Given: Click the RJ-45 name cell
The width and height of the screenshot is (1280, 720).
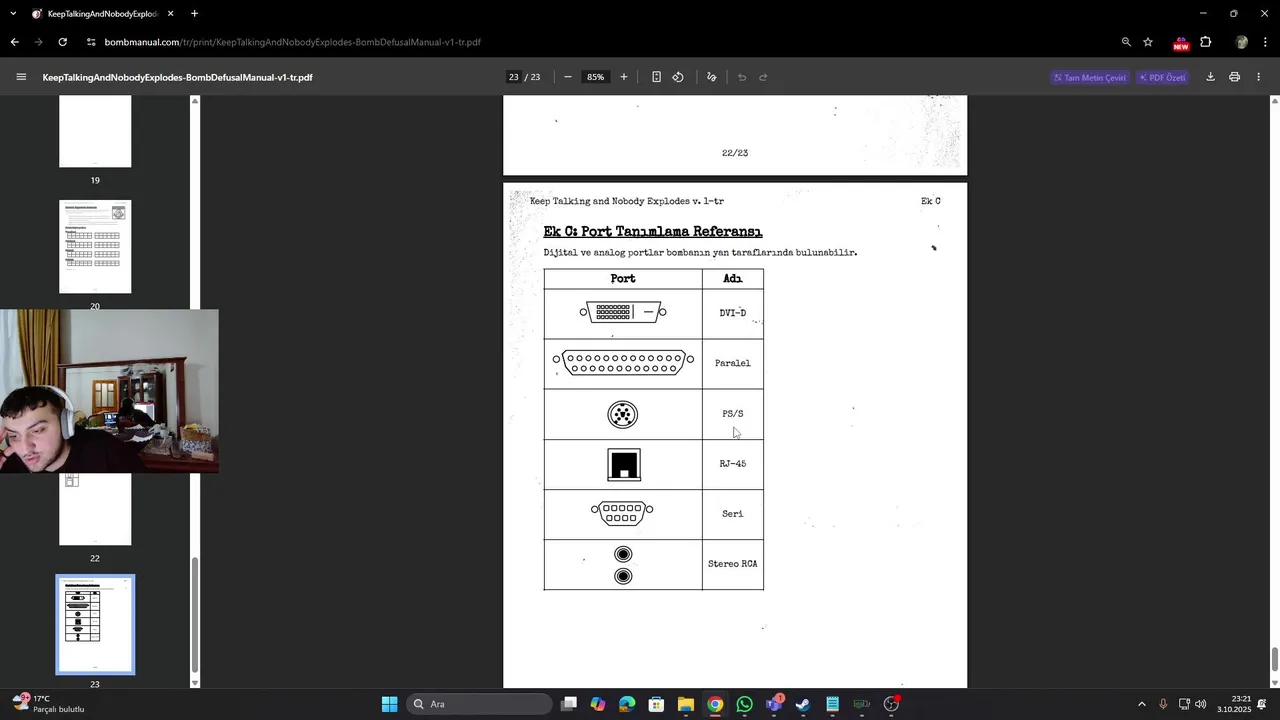Looking at the screenshot, I should tap(733, 463).
